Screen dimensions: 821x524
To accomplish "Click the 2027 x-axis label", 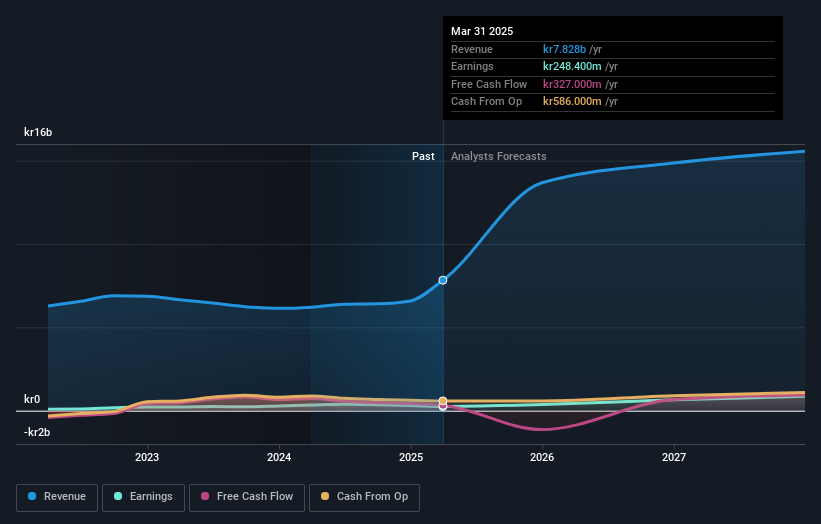I will [x=674, y=457].
